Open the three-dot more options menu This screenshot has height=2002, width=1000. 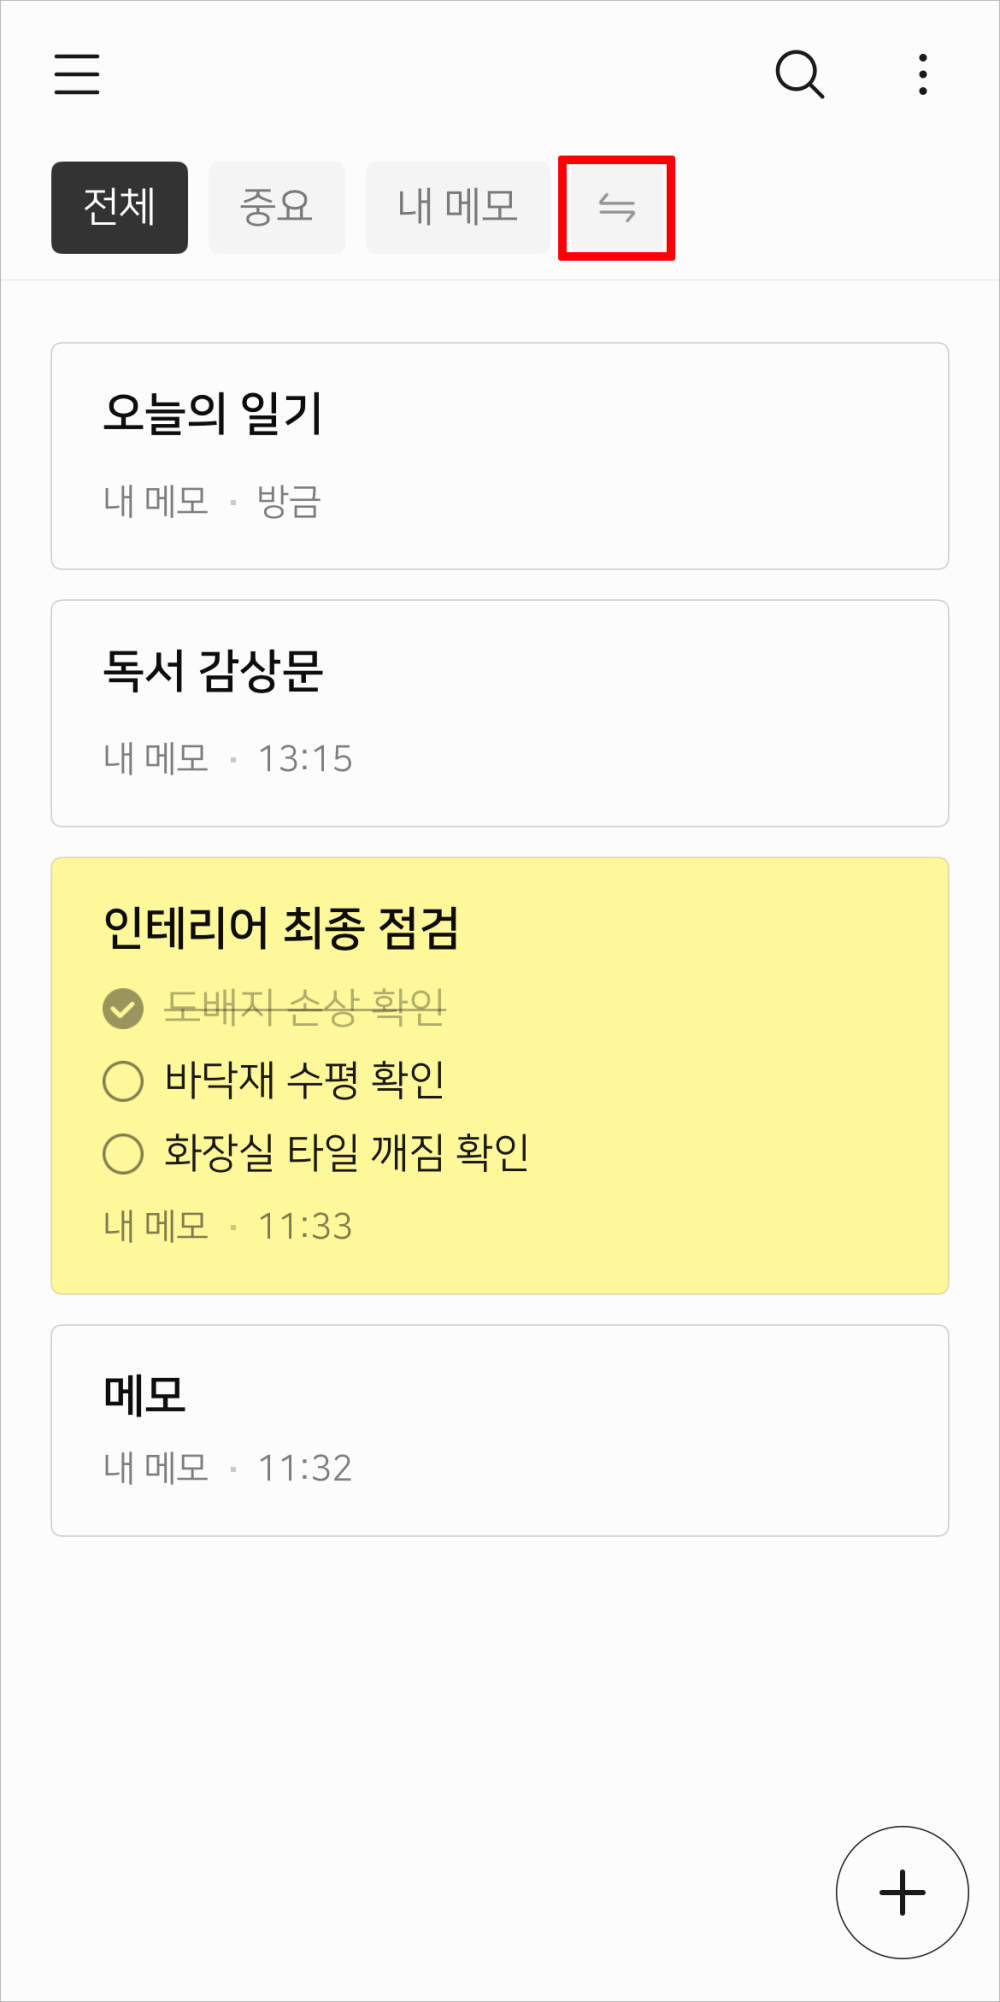pos(922,75)
